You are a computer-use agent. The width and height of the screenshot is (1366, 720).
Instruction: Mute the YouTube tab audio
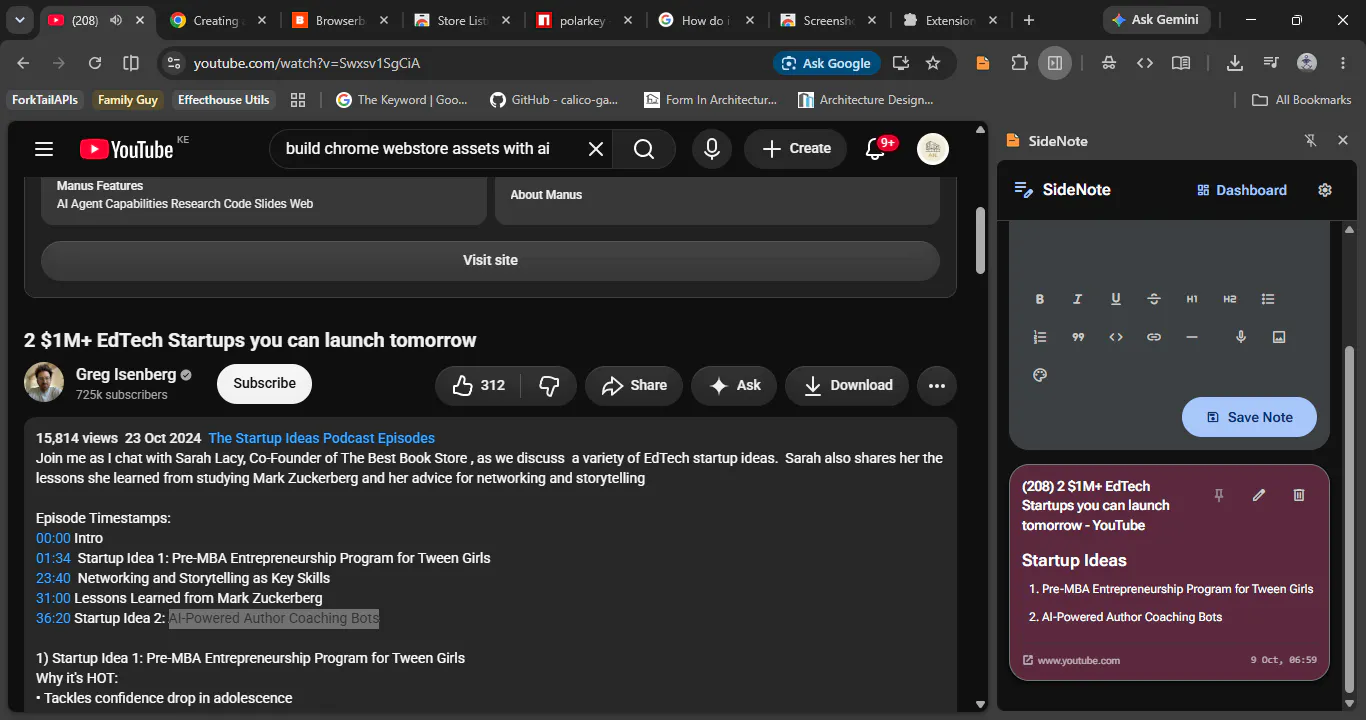[116, 20]
